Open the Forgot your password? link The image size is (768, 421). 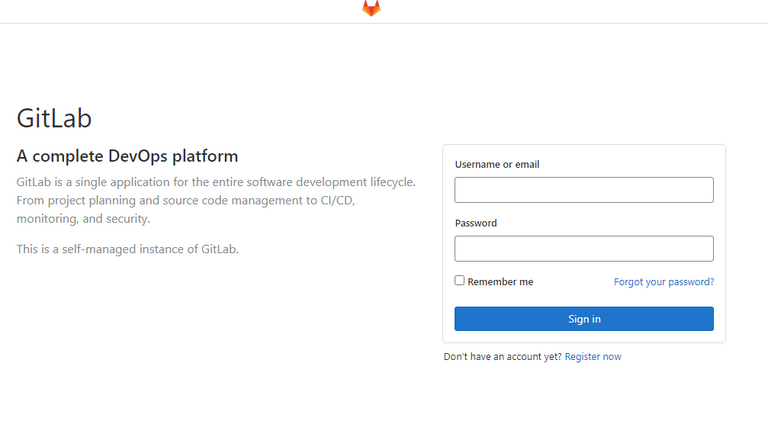pyautogui.click(x=664, y=282)
